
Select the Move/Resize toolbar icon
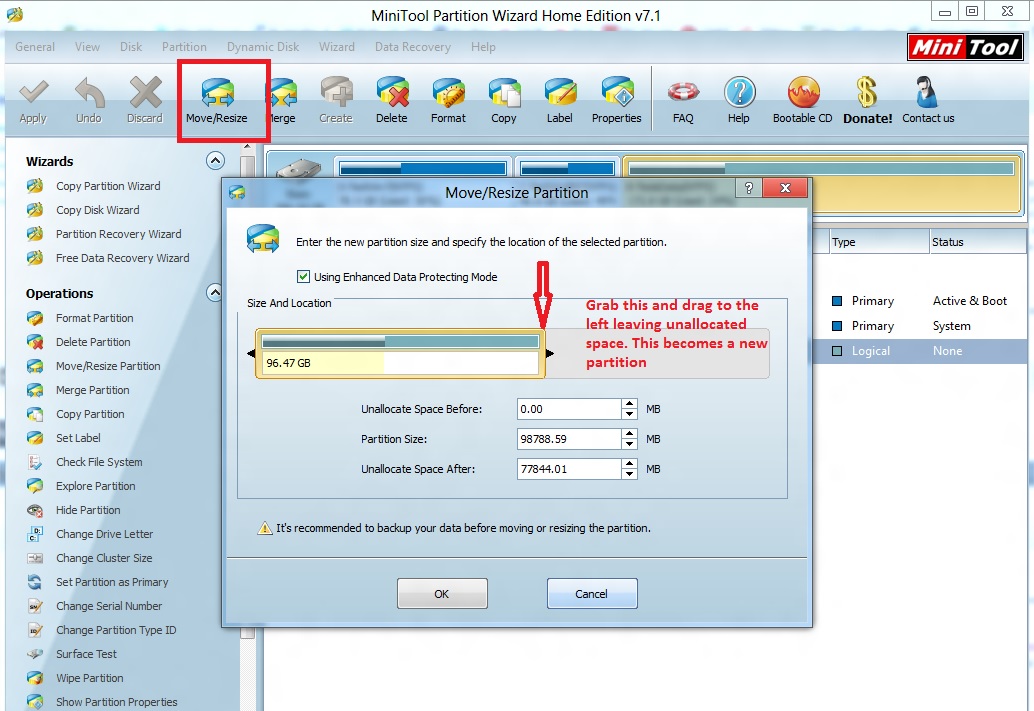pos(217,93)
